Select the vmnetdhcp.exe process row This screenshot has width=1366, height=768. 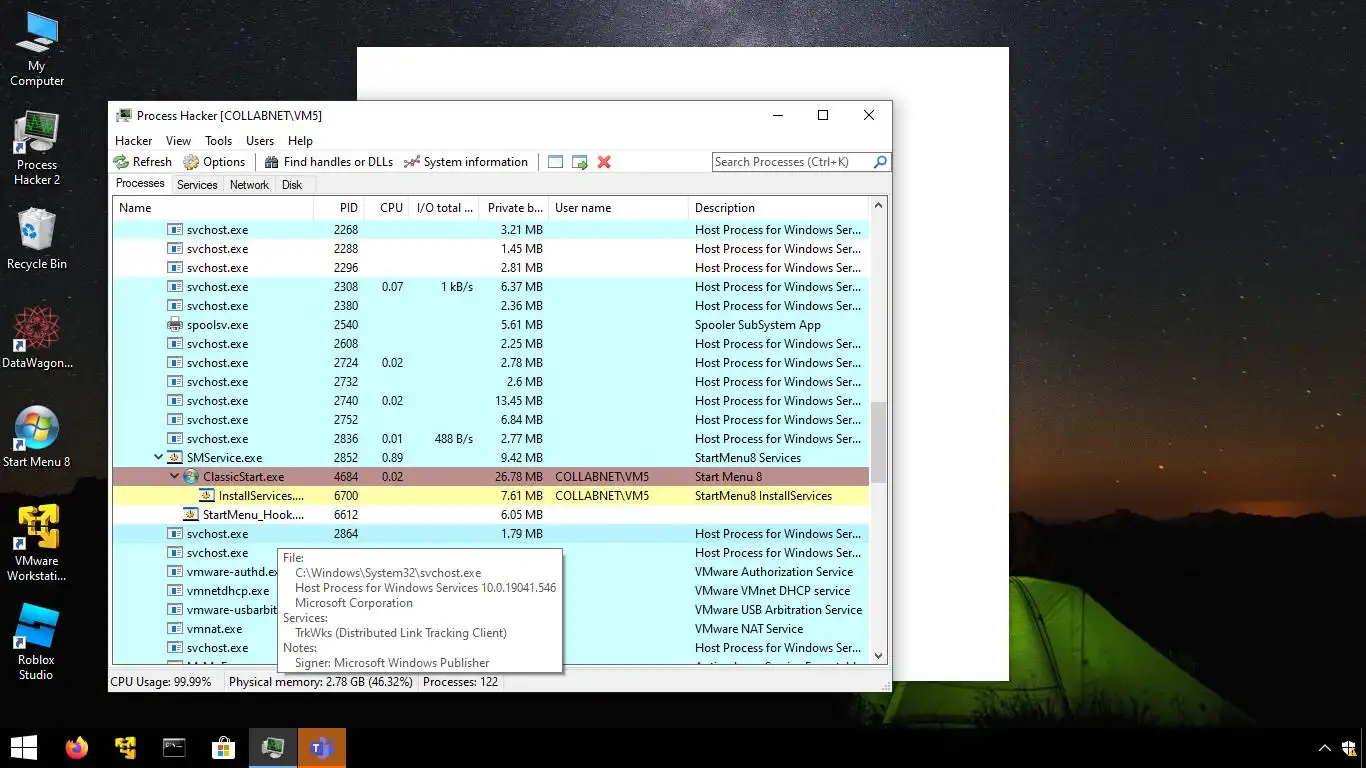click(490, 591)
